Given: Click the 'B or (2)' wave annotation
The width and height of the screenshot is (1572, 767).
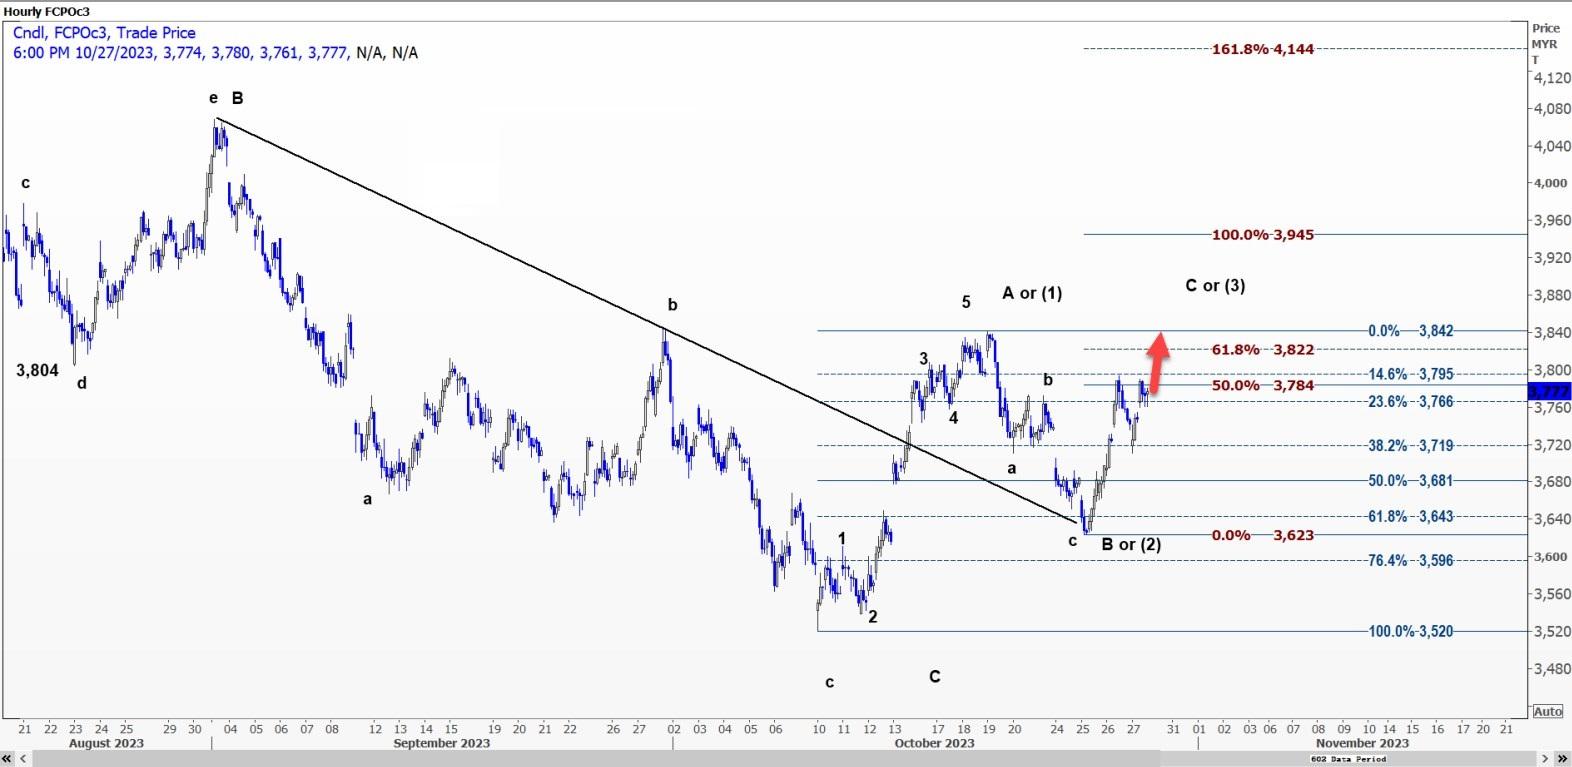Looking at the screenshot, I should tap(1131, 545).
